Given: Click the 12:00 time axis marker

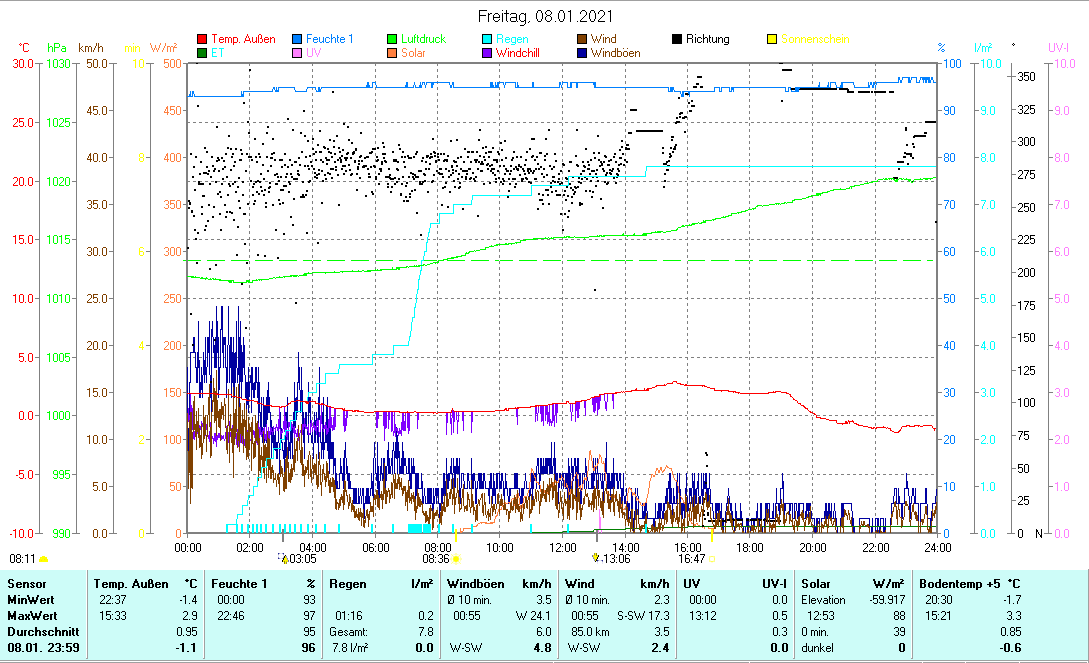Looking at the screenshot, I should [562, 547].
